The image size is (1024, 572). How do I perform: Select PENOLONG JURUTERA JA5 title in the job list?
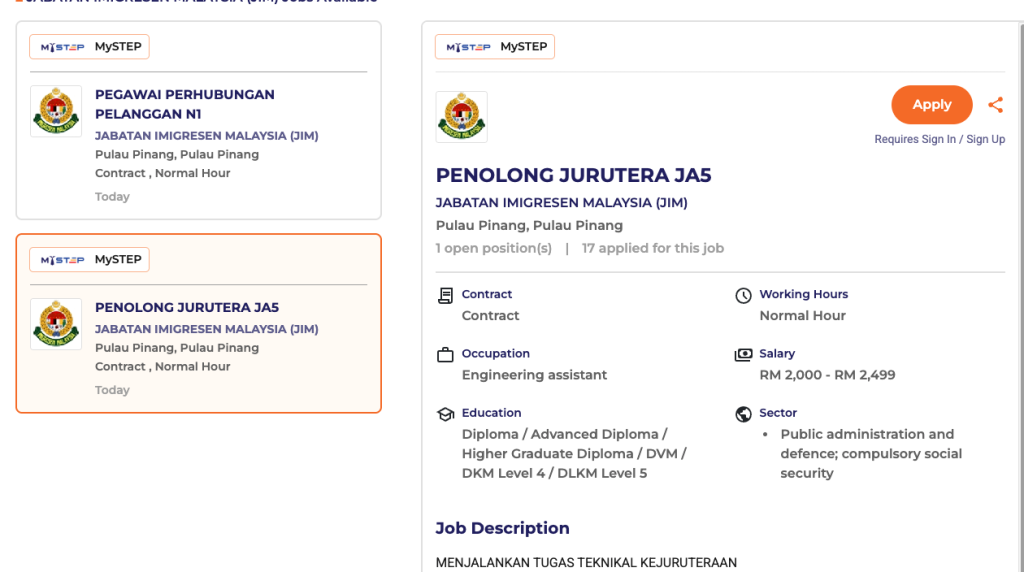click(186, 308)
